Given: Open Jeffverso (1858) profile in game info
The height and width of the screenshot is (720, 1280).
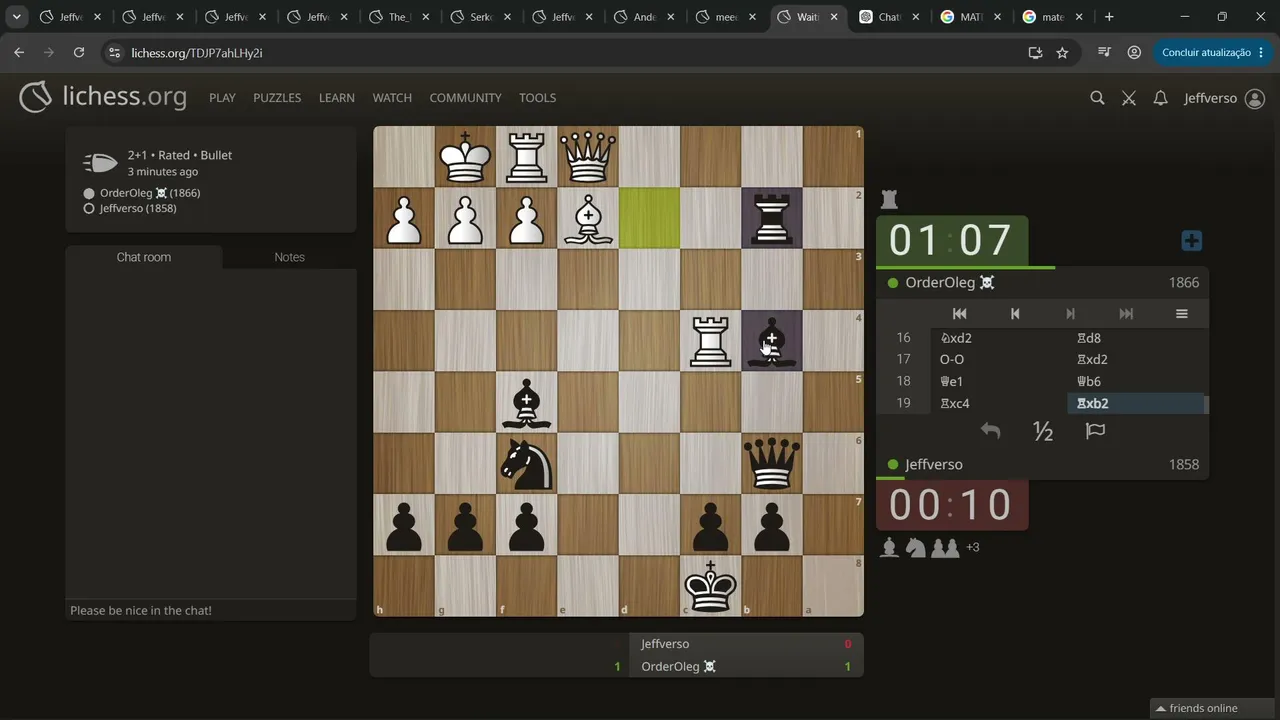Looking at the screenshot, I should (x=138, y=208).
